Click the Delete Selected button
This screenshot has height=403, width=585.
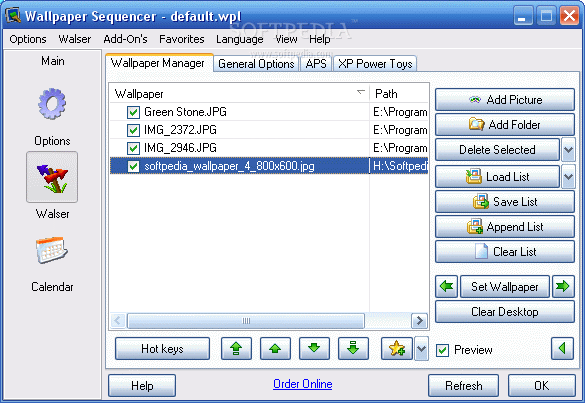(x=497, y=150)
